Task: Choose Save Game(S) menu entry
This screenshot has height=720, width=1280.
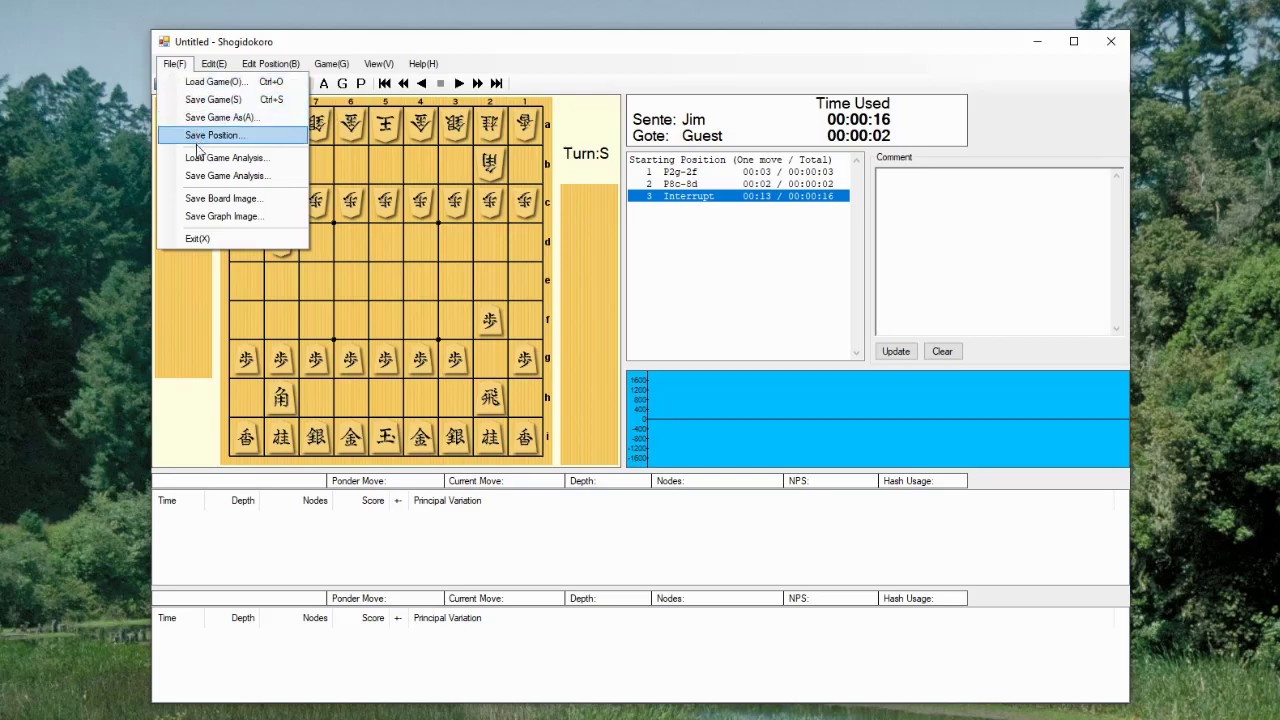Action: [x=233, y=100]
